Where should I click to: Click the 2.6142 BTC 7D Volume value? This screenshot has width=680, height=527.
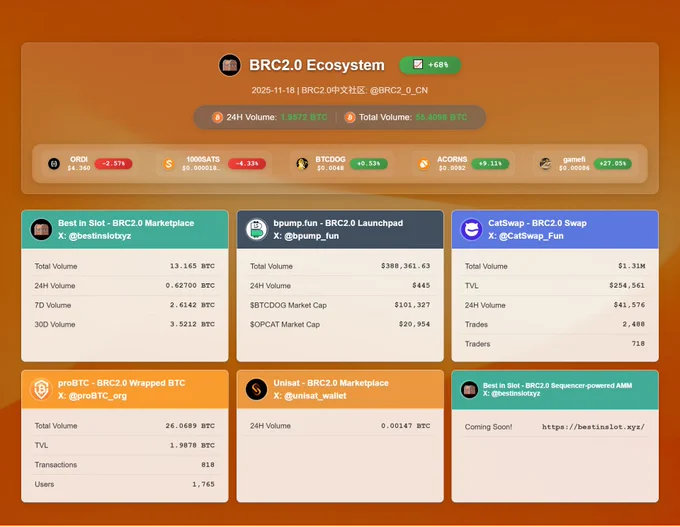click(192, 305)
